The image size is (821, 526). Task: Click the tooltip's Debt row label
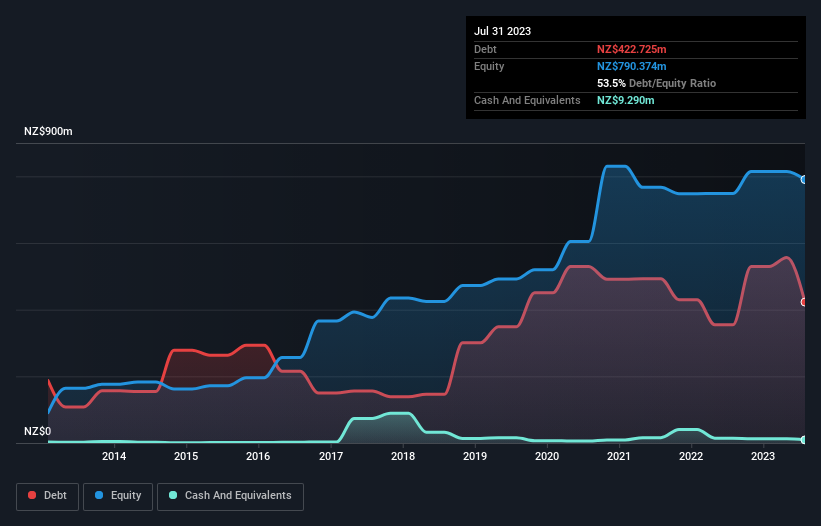[x=485, y=49]
